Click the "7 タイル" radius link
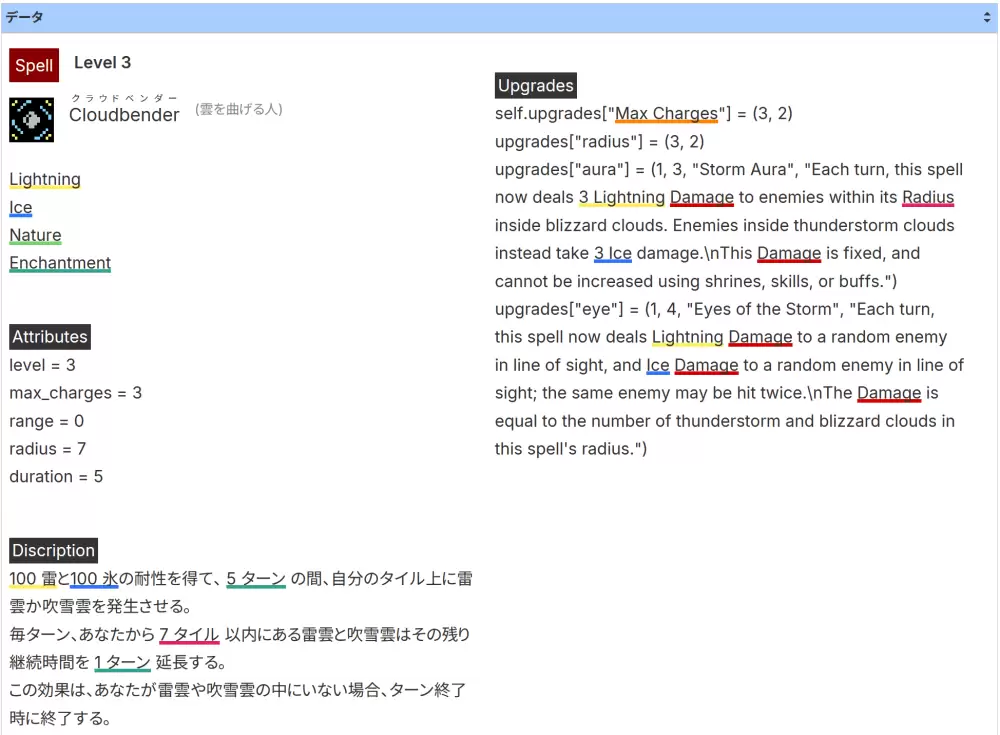This screenshot has width=1000, height=735. (189, 635)
